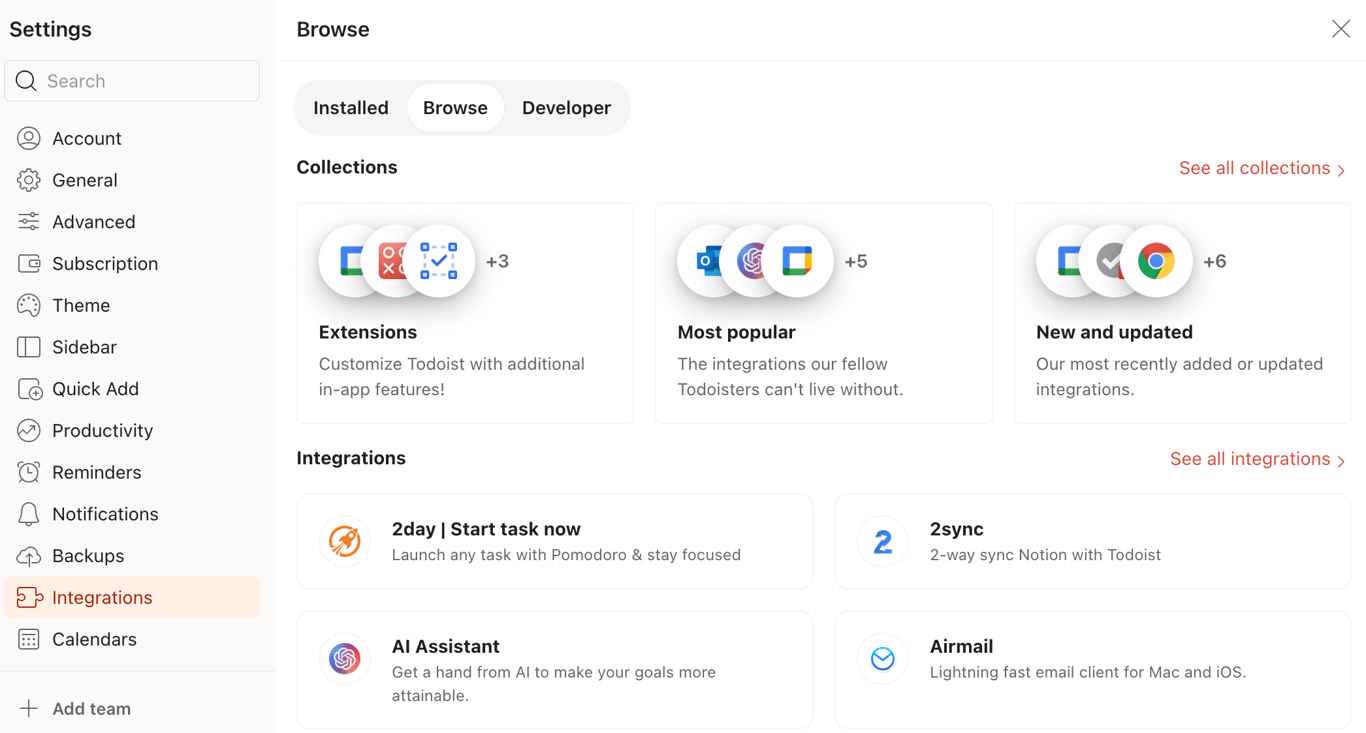Open See all collections link

[x=1262, y=168]
